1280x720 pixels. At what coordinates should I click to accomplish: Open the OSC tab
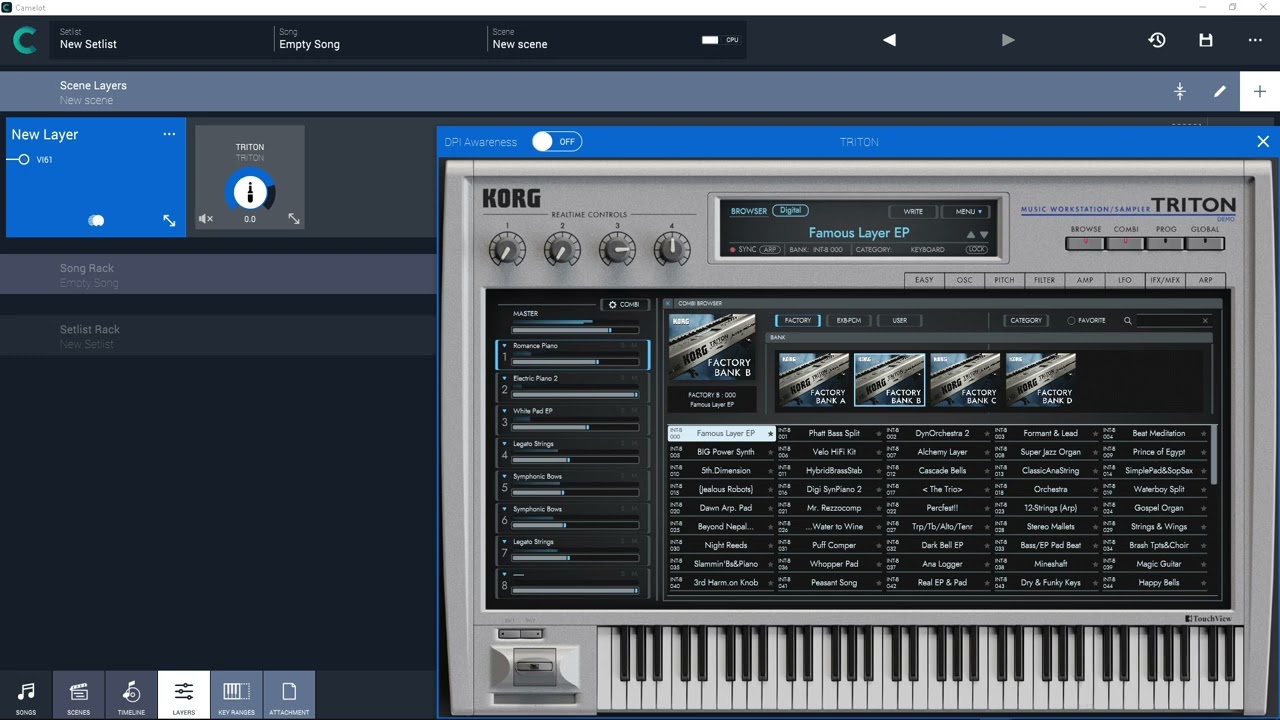point(964,280)
